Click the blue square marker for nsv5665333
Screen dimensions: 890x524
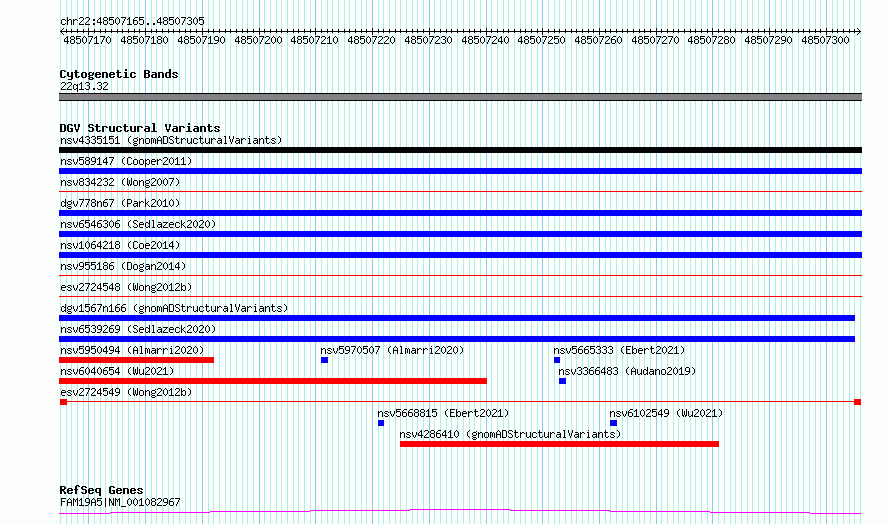(x=557, y=360)
